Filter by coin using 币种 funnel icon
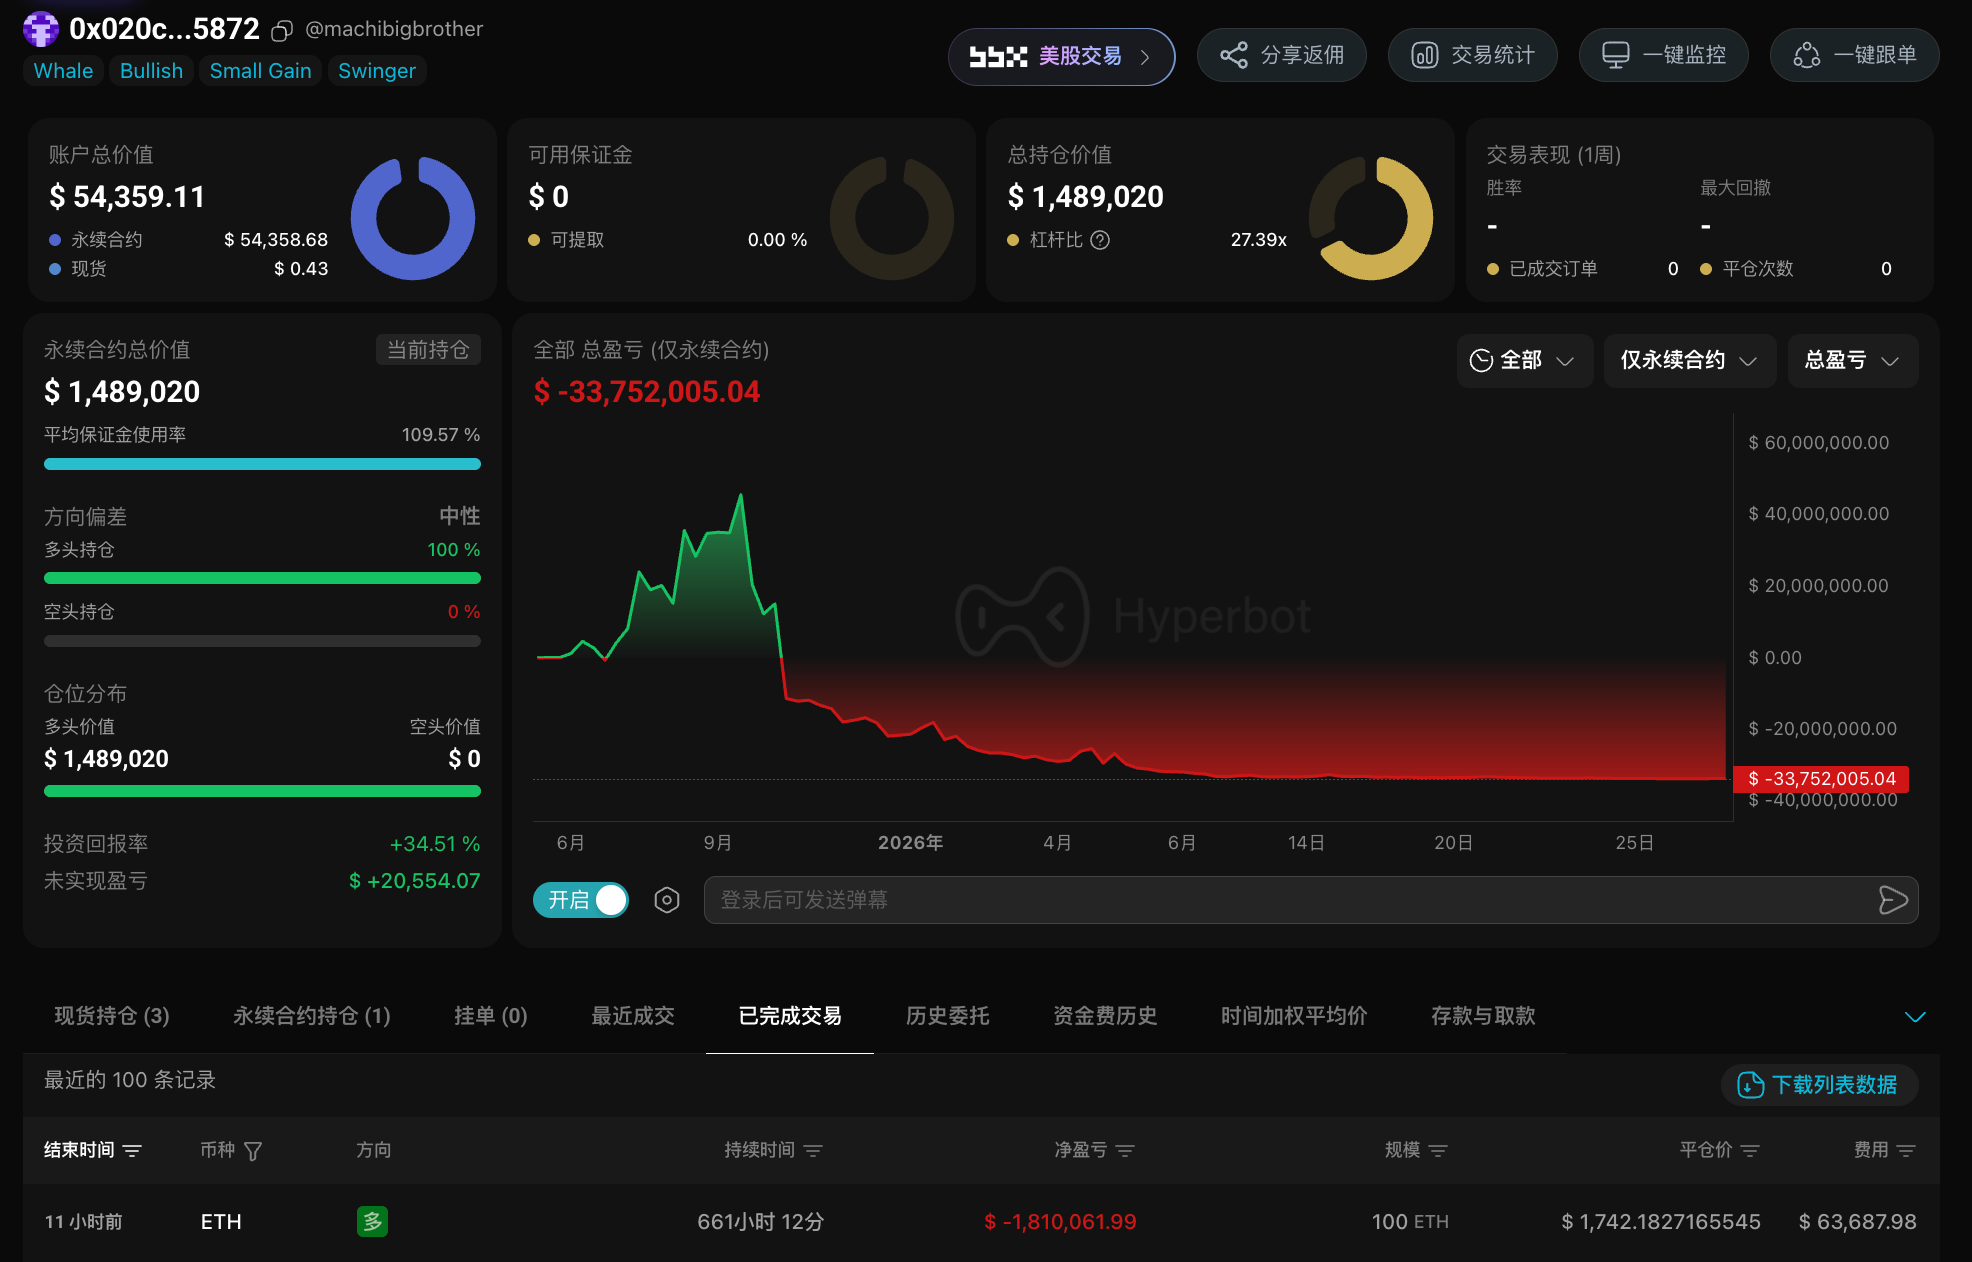 [253, 1151]
